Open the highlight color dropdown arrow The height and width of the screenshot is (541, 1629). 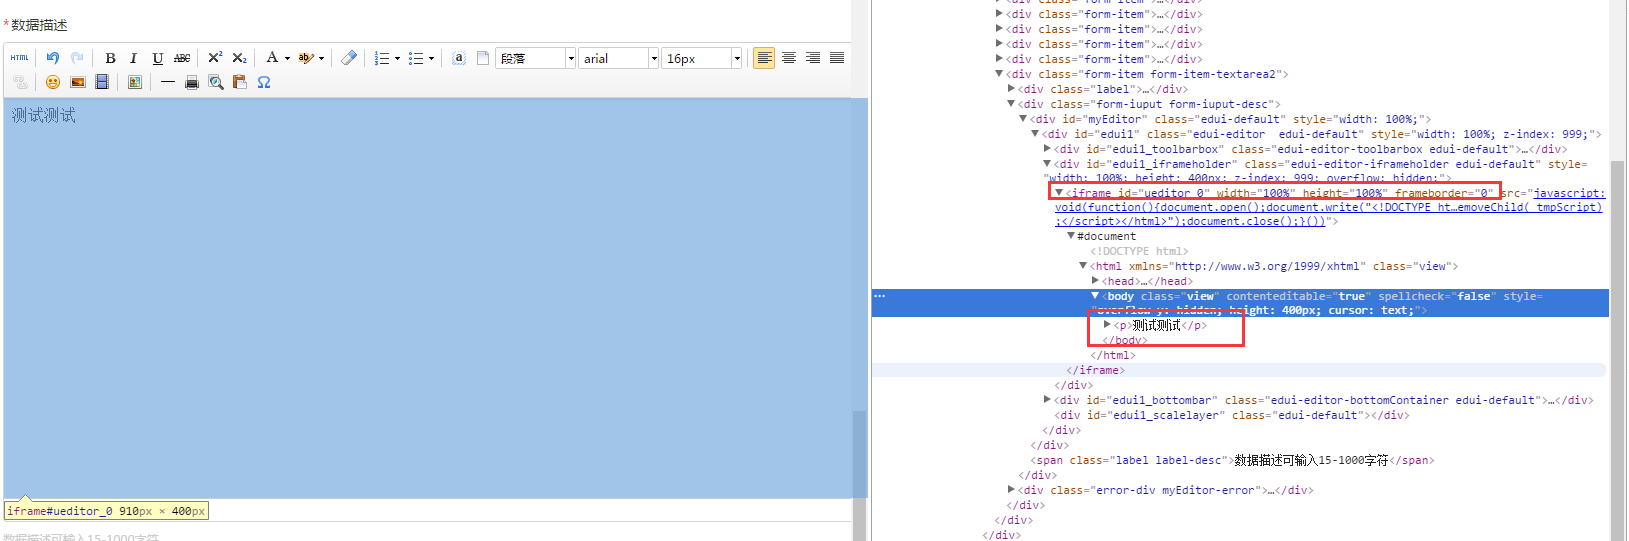[x=321, y=58]
